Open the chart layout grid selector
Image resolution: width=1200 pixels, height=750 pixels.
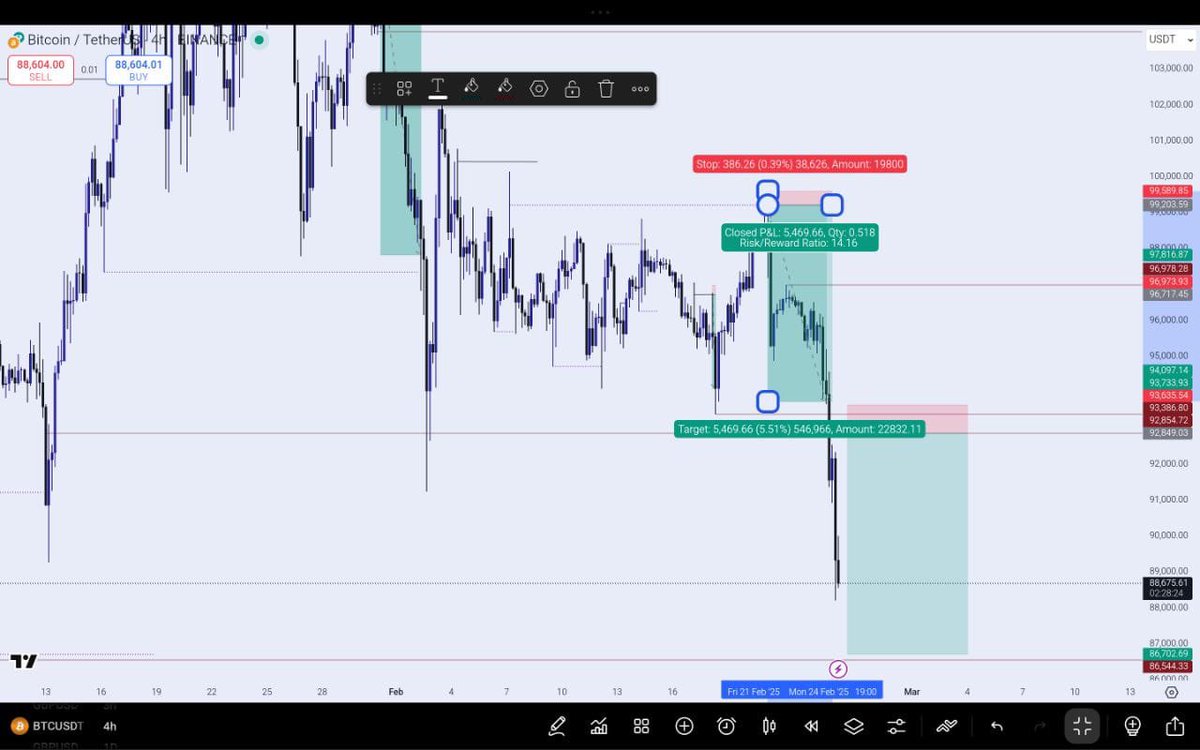(641, 727)
